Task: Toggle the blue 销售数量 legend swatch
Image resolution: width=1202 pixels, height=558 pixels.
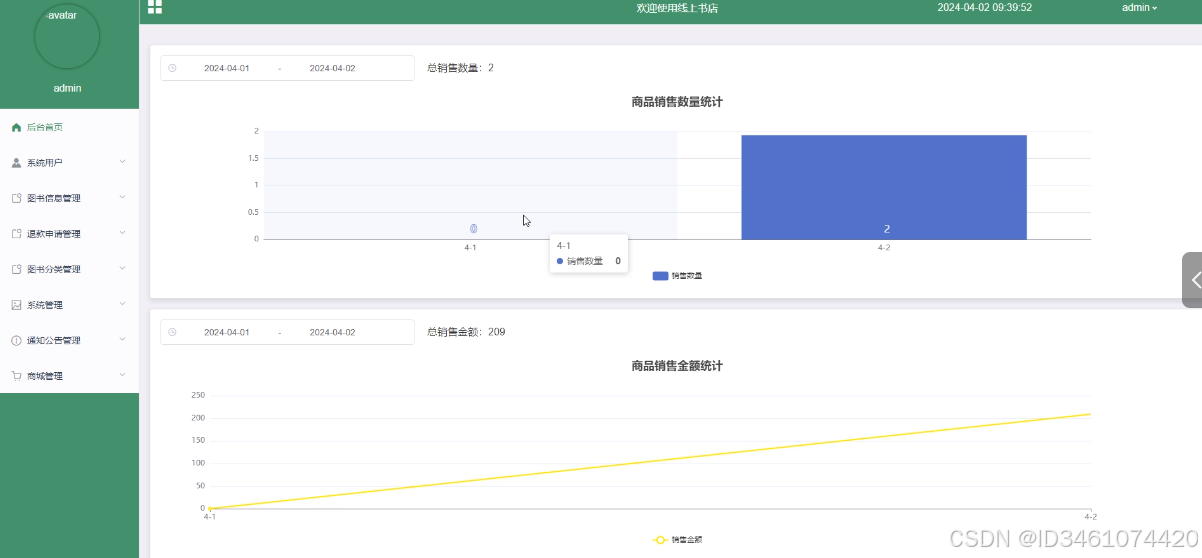Action: tap(660, 275)
